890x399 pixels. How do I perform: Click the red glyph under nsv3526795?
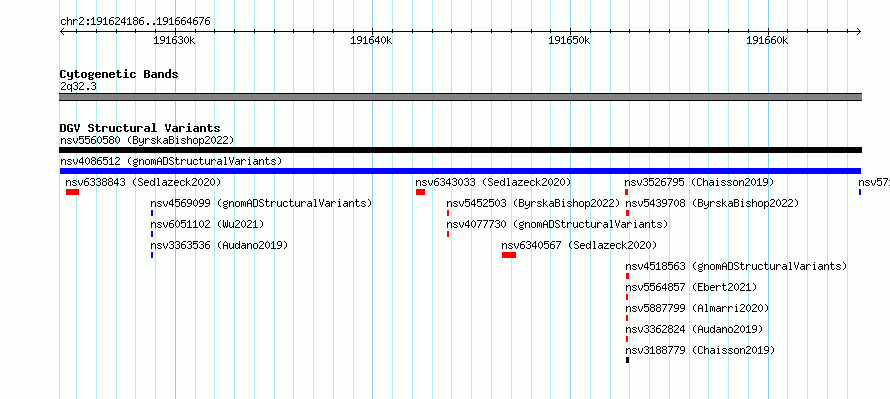point(627,192)
